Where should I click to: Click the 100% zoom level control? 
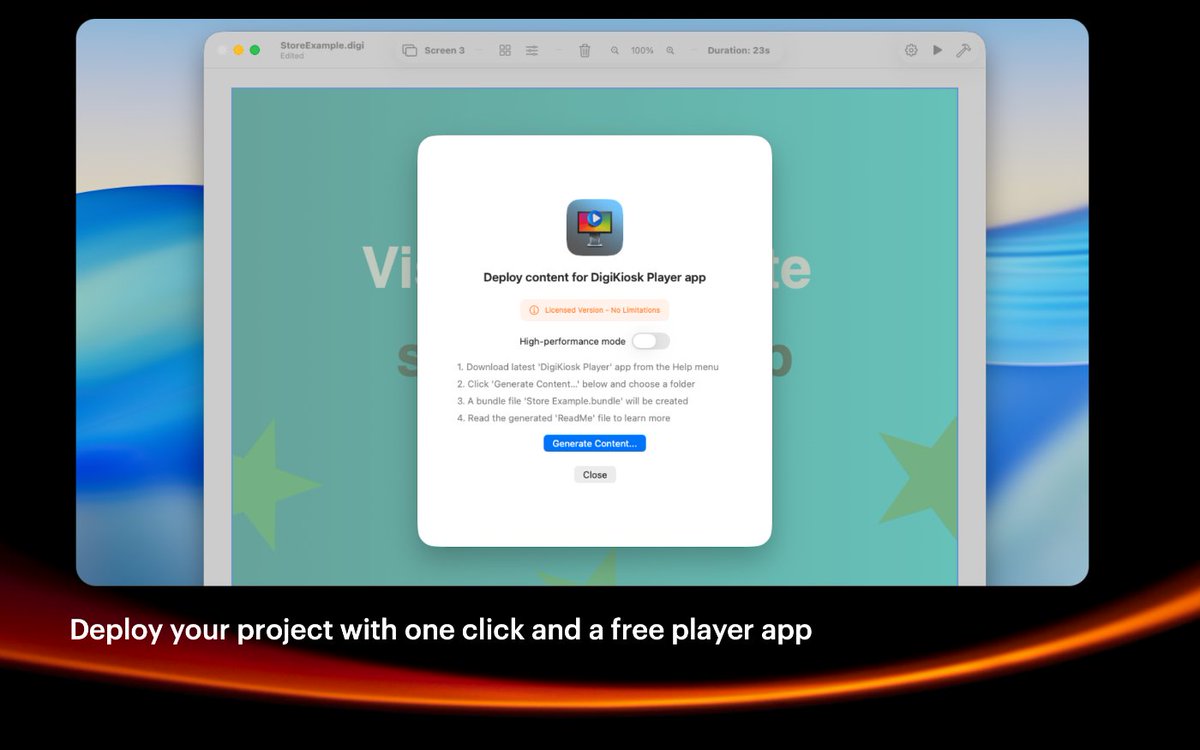(642, 49)
